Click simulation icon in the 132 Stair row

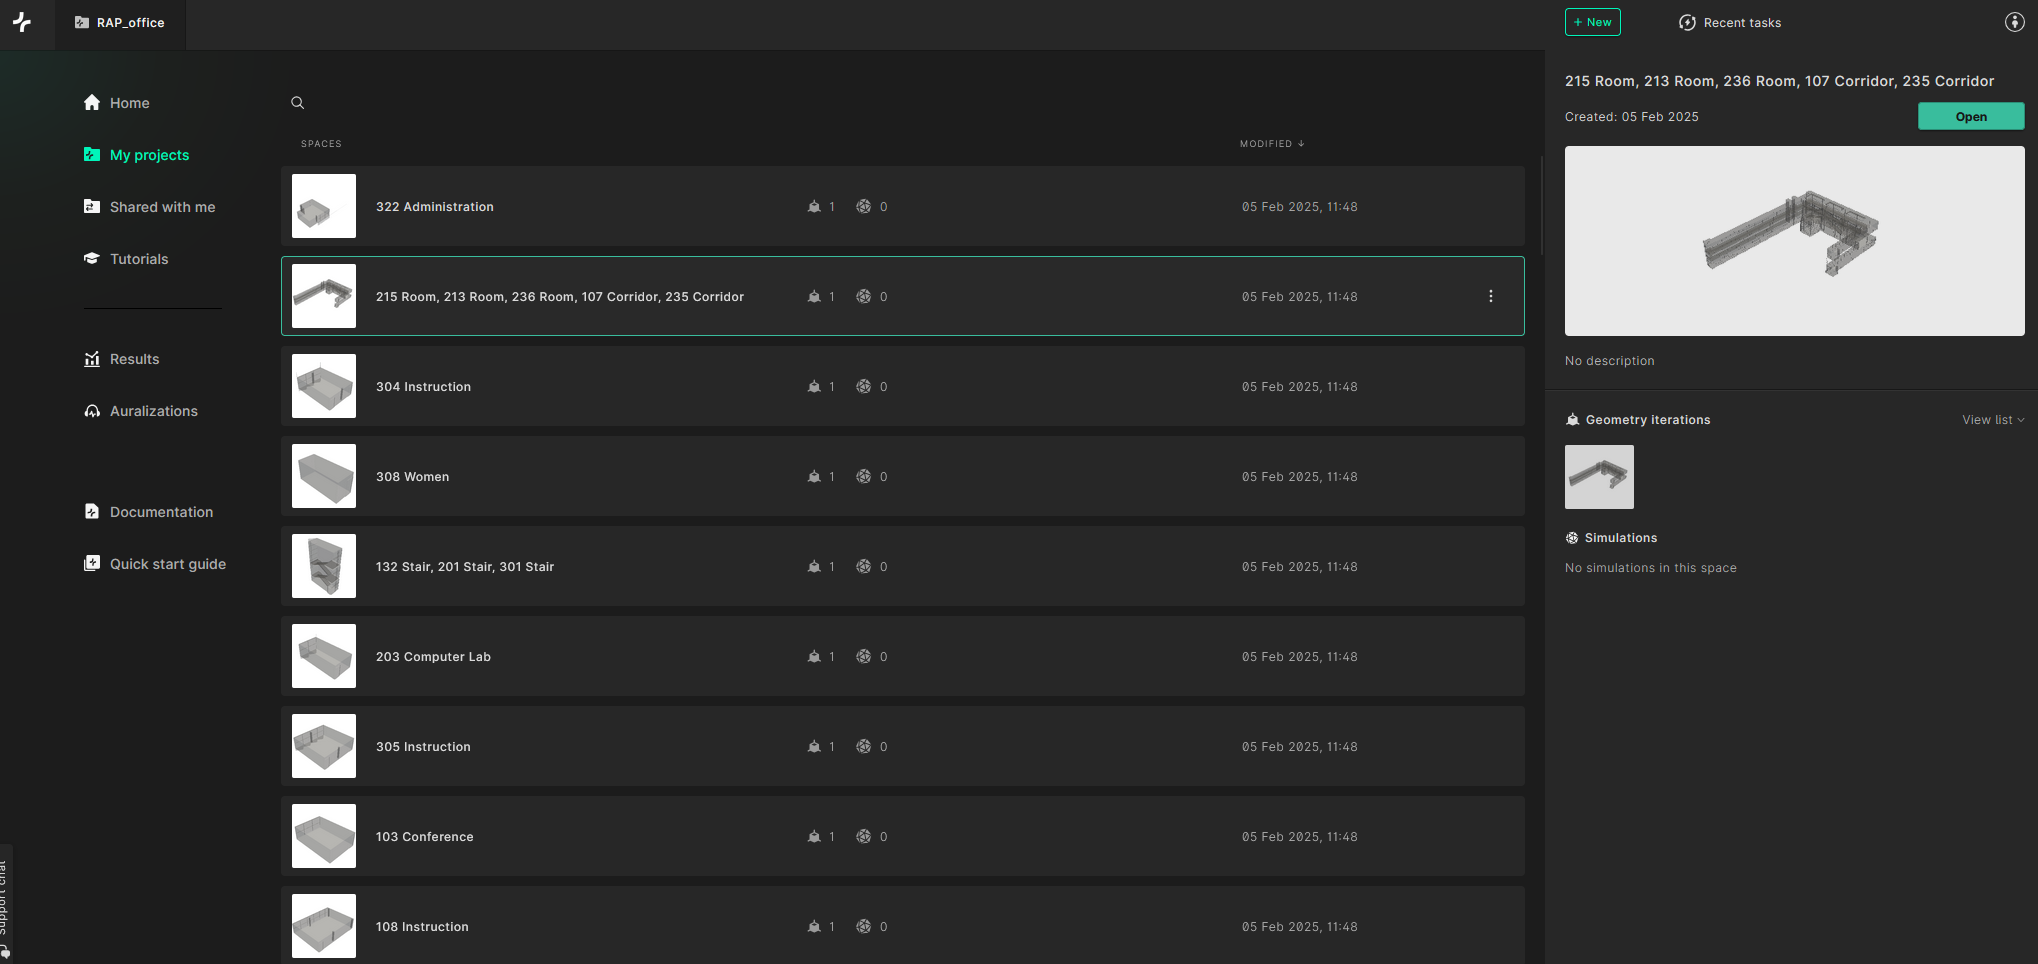(864, 567)
